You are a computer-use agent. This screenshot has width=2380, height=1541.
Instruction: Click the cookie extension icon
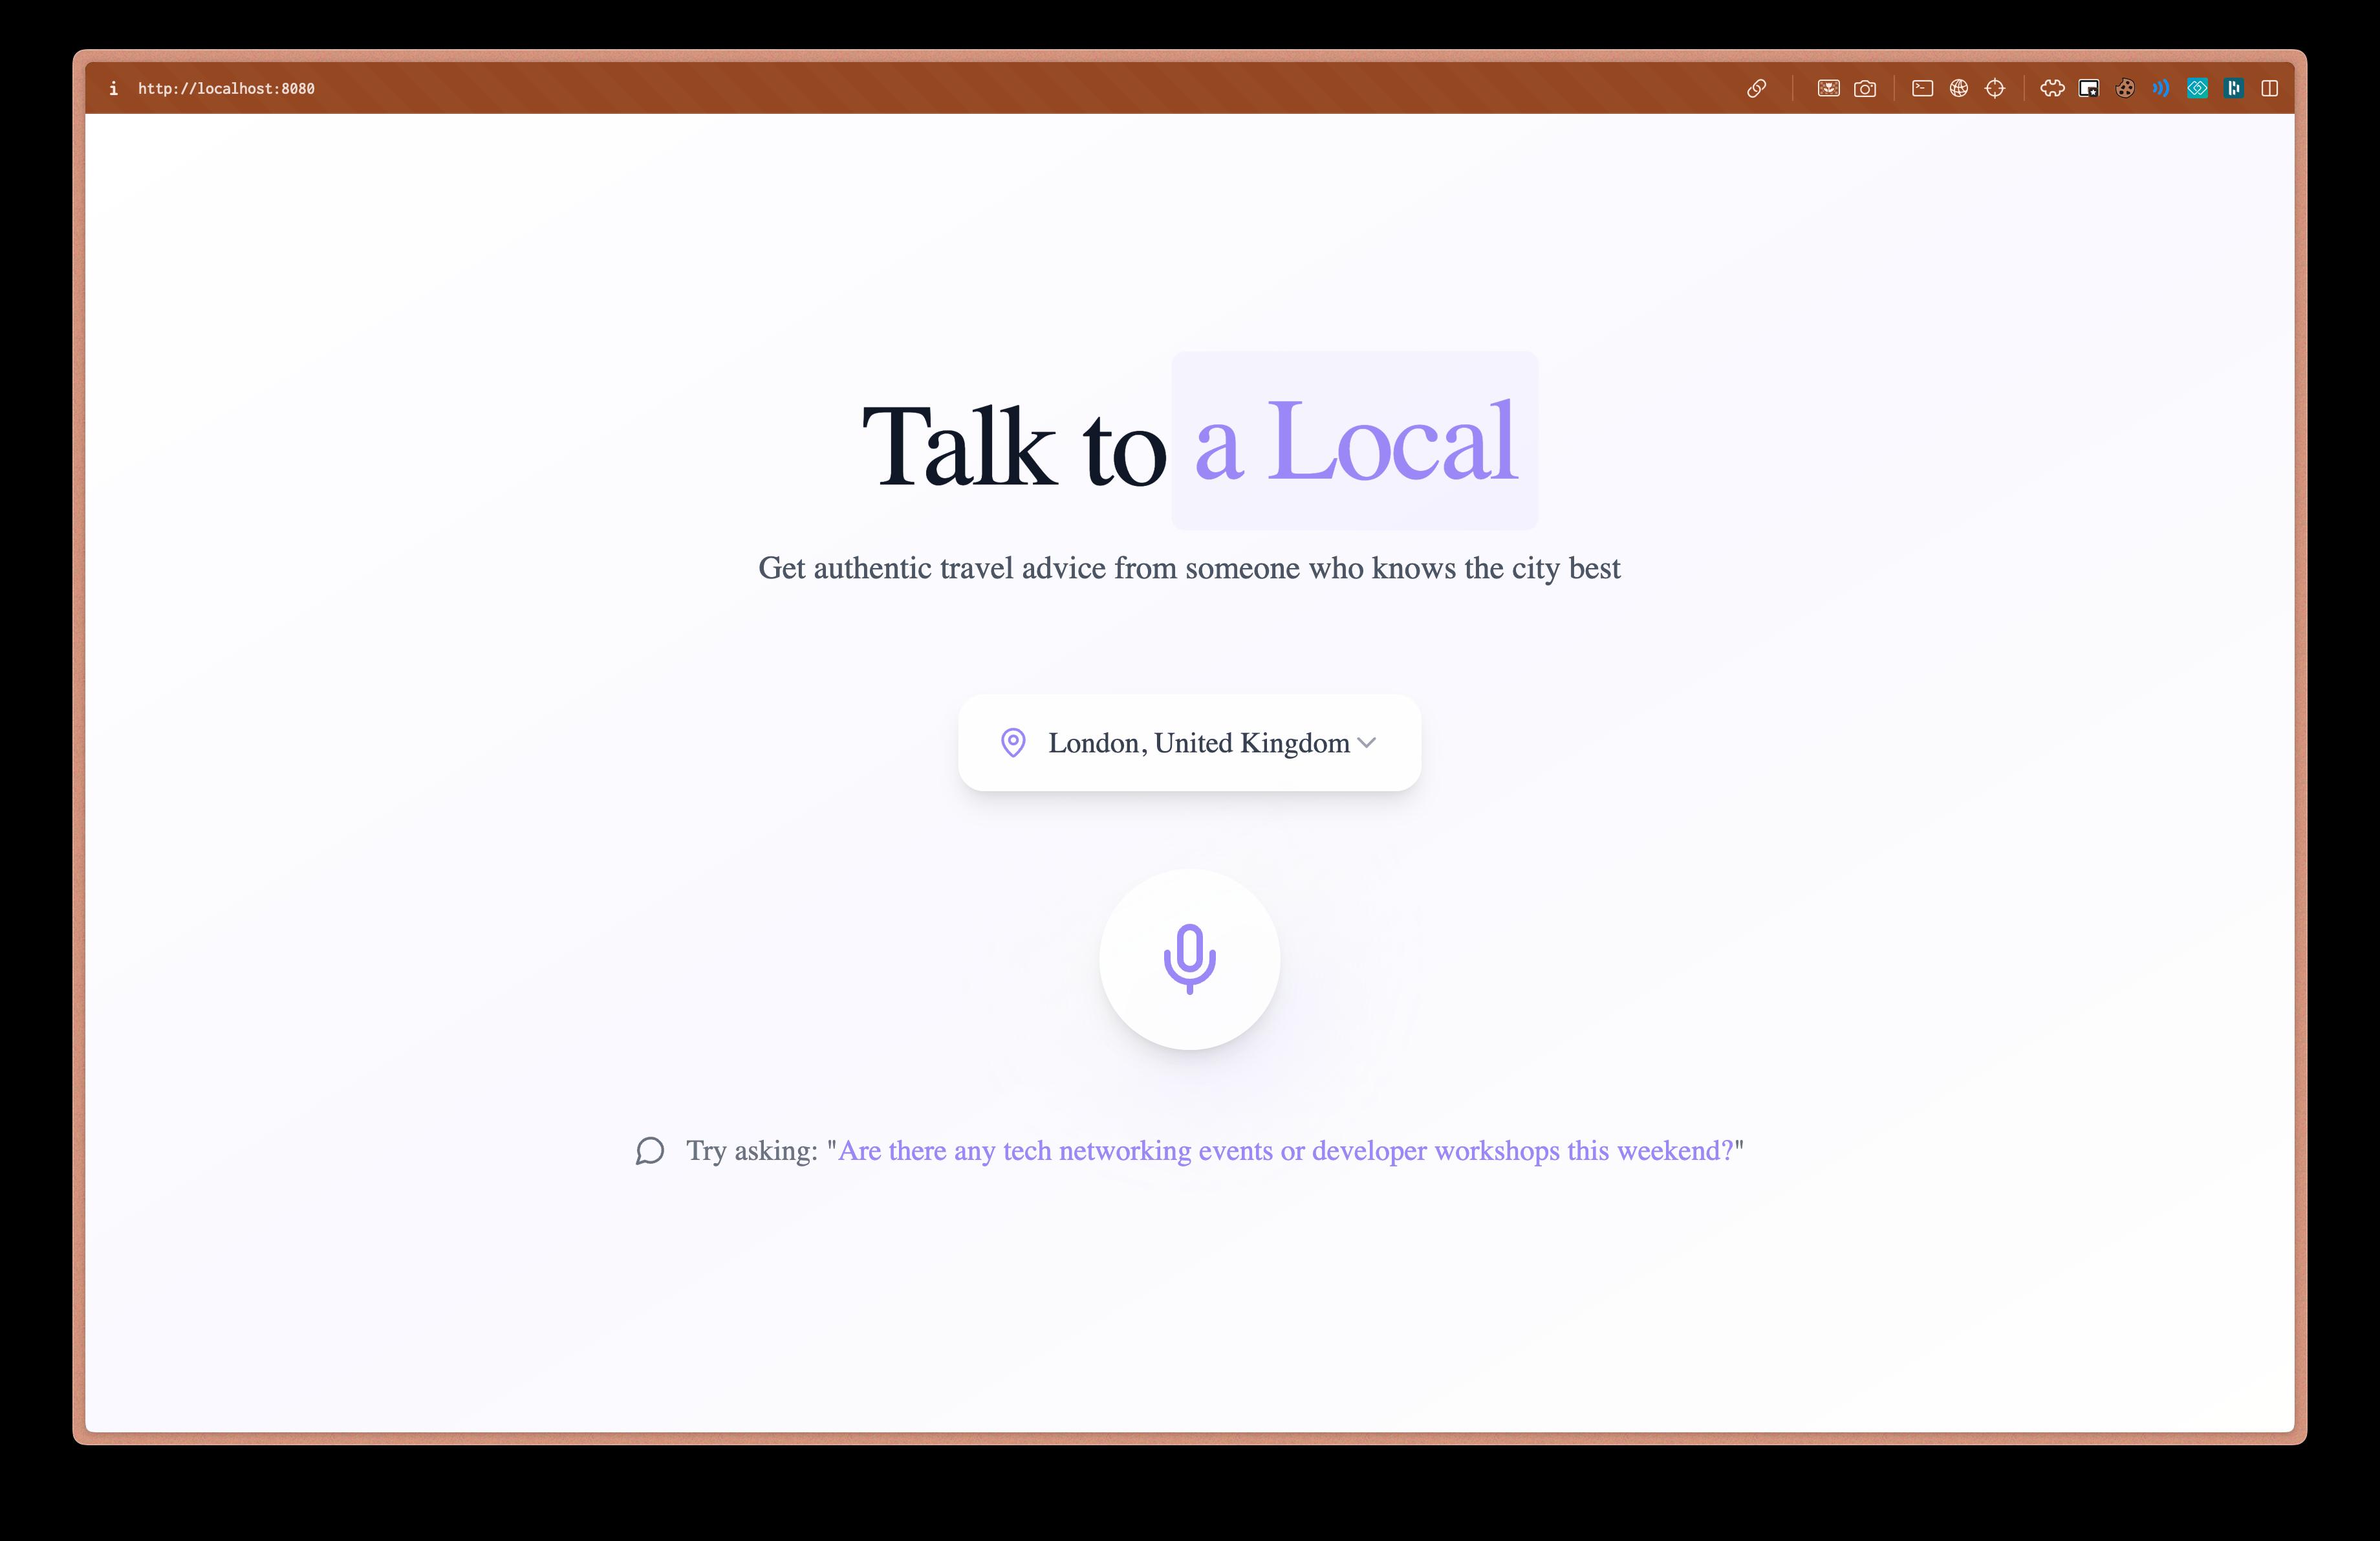pos(2125,89)
